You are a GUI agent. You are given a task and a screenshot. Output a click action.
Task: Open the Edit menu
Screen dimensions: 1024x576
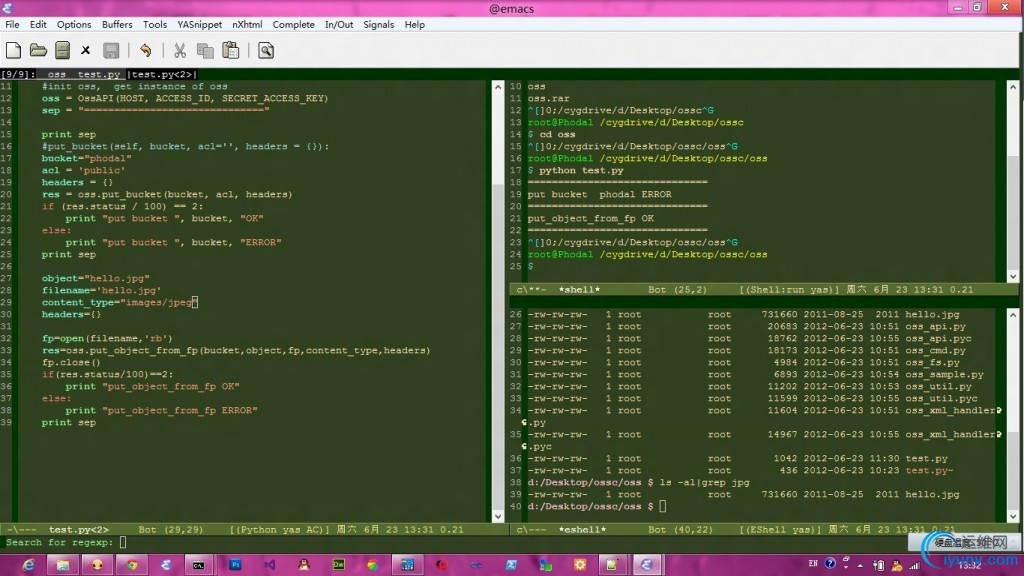(x=38, y=24)
